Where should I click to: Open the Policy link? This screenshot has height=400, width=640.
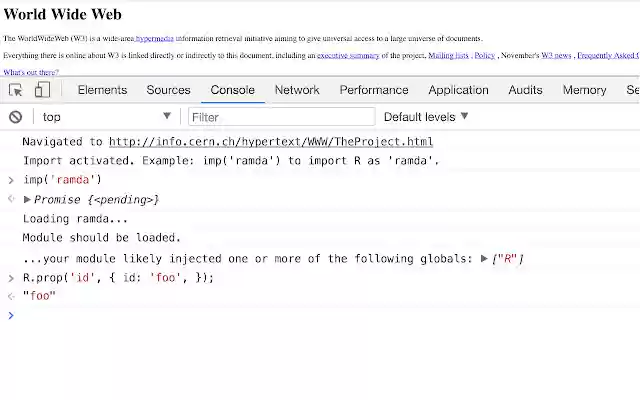484,56
